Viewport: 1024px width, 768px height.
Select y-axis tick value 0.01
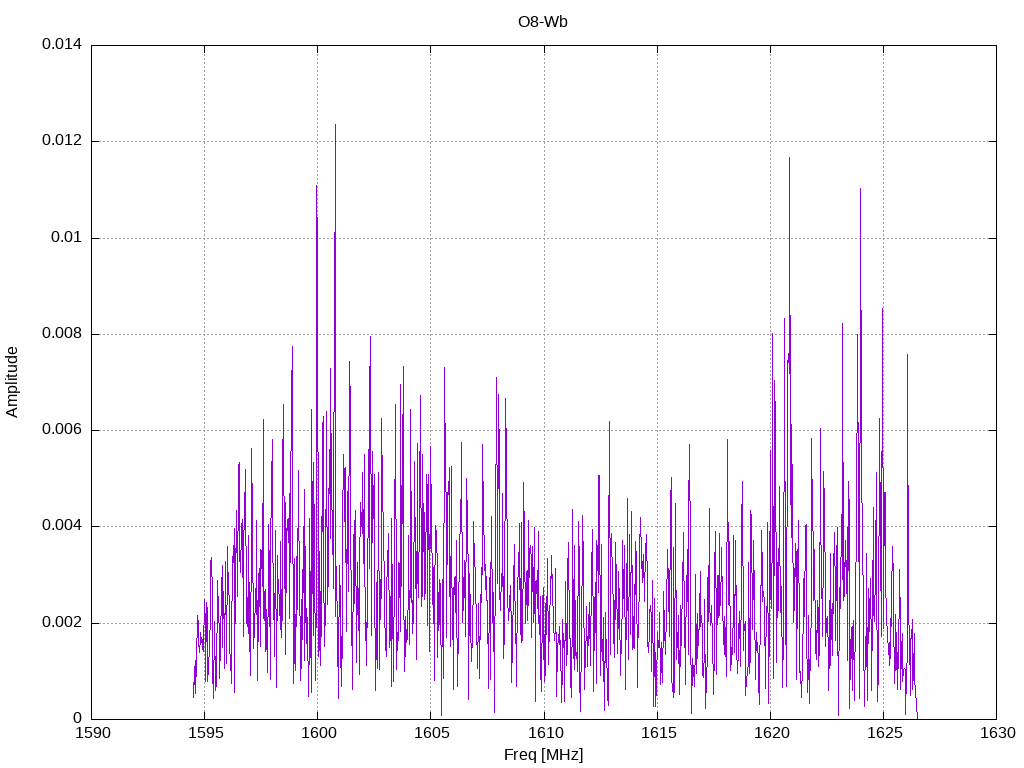click(x=67, y=237)
